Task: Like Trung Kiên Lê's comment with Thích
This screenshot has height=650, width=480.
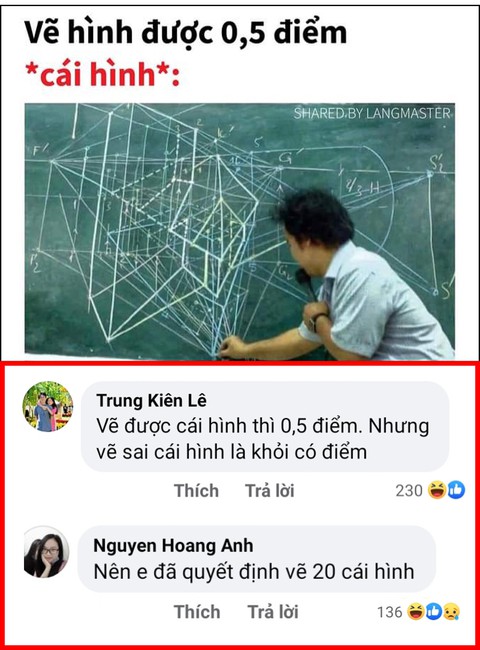Action: (196, 491)
